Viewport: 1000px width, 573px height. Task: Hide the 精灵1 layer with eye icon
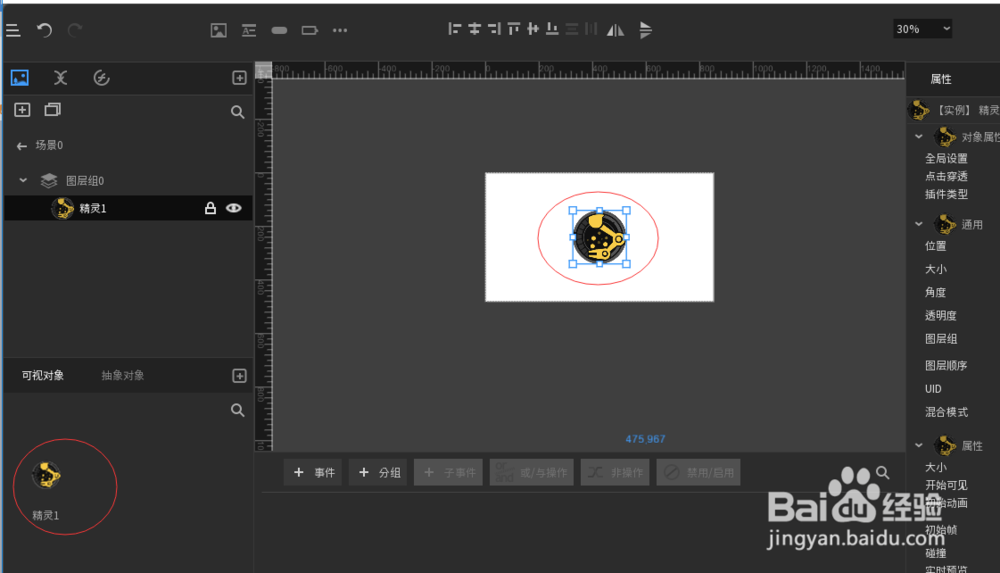pyautogui.click(x=233, y=208)
